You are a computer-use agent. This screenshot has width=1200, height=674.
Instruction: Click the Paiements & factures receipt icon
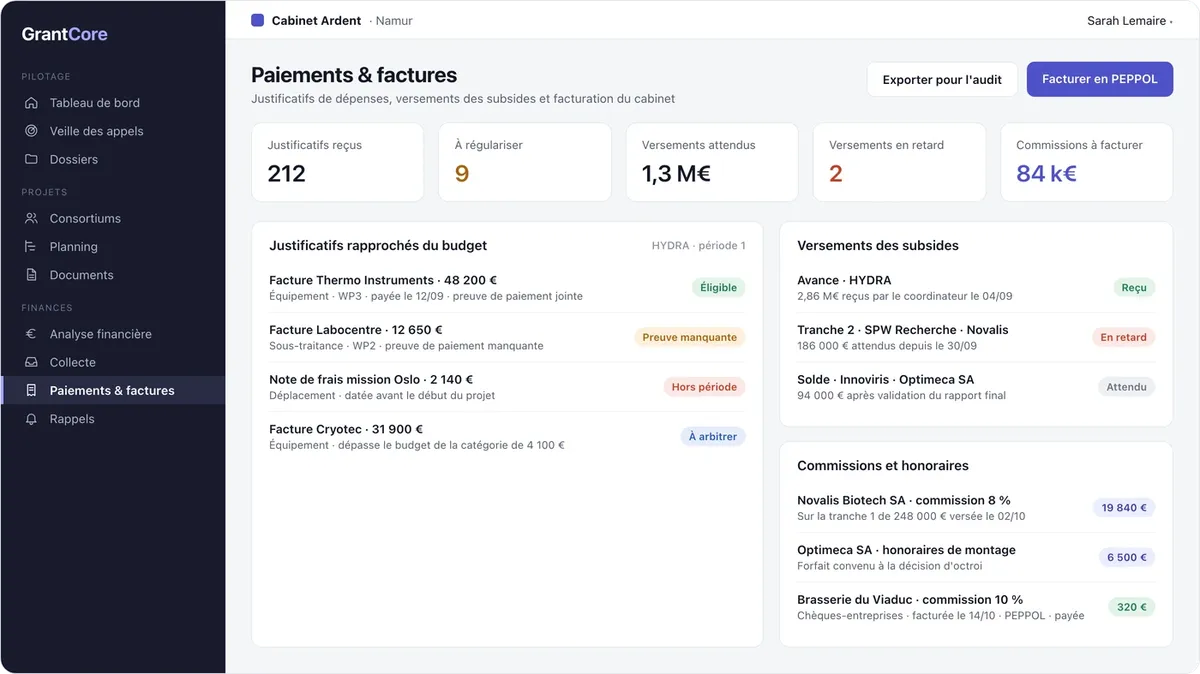pyautogui.click(x=31, y=390)
